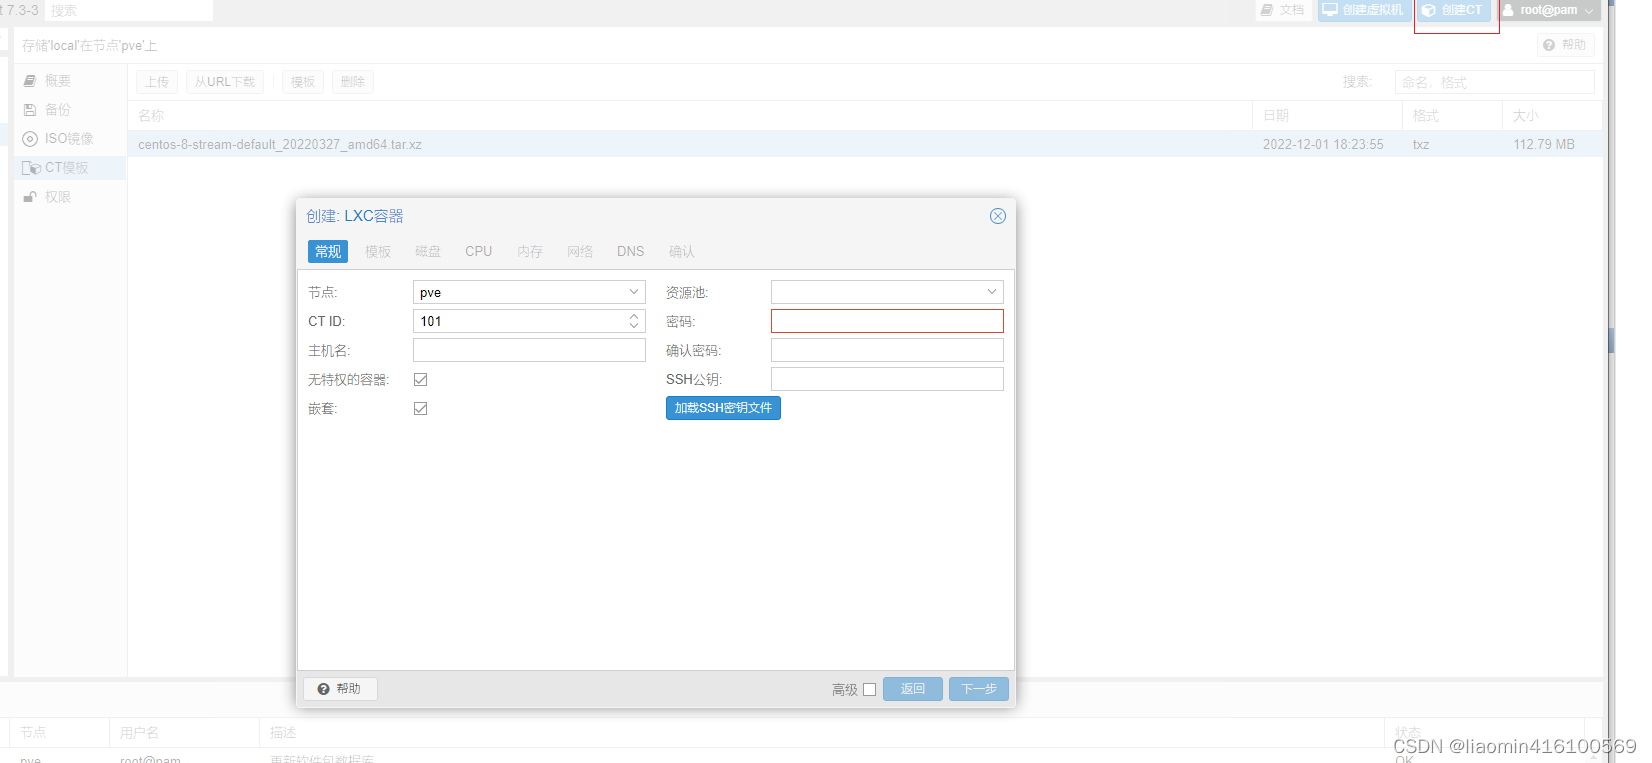Viewport: 1652px width, 763px height.
Task: Select CT模板 in the storage sidebar
Action: click(70, 168)
